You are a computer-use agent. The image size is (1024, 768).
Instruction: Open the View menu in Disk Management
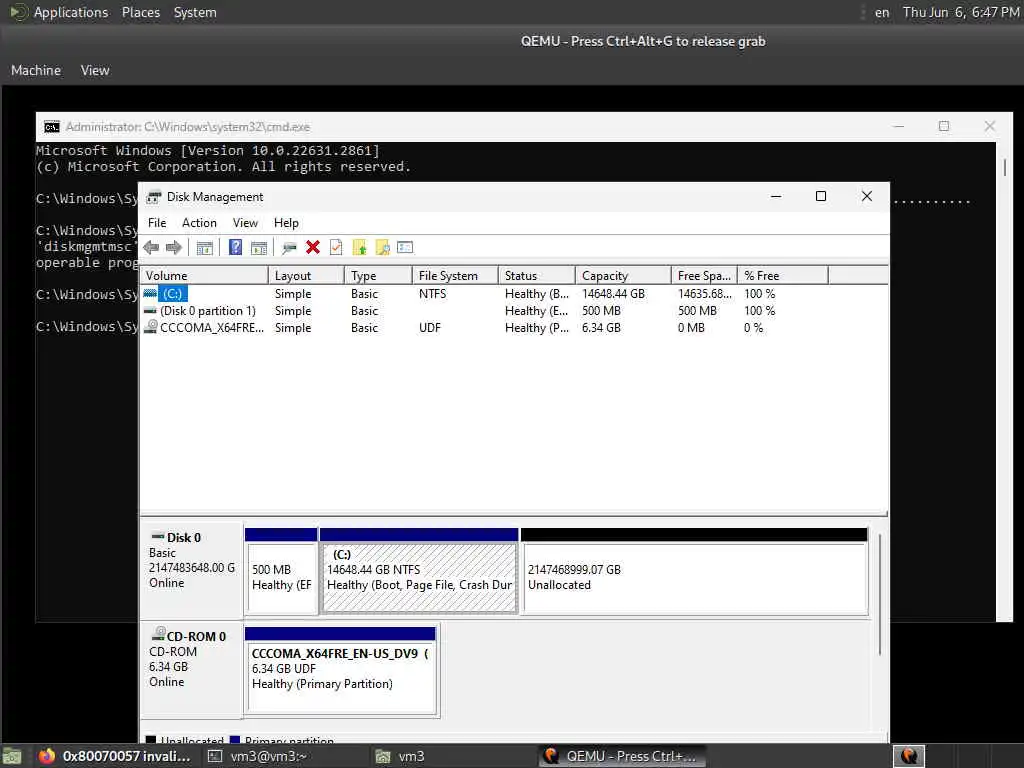coord(245,223)
